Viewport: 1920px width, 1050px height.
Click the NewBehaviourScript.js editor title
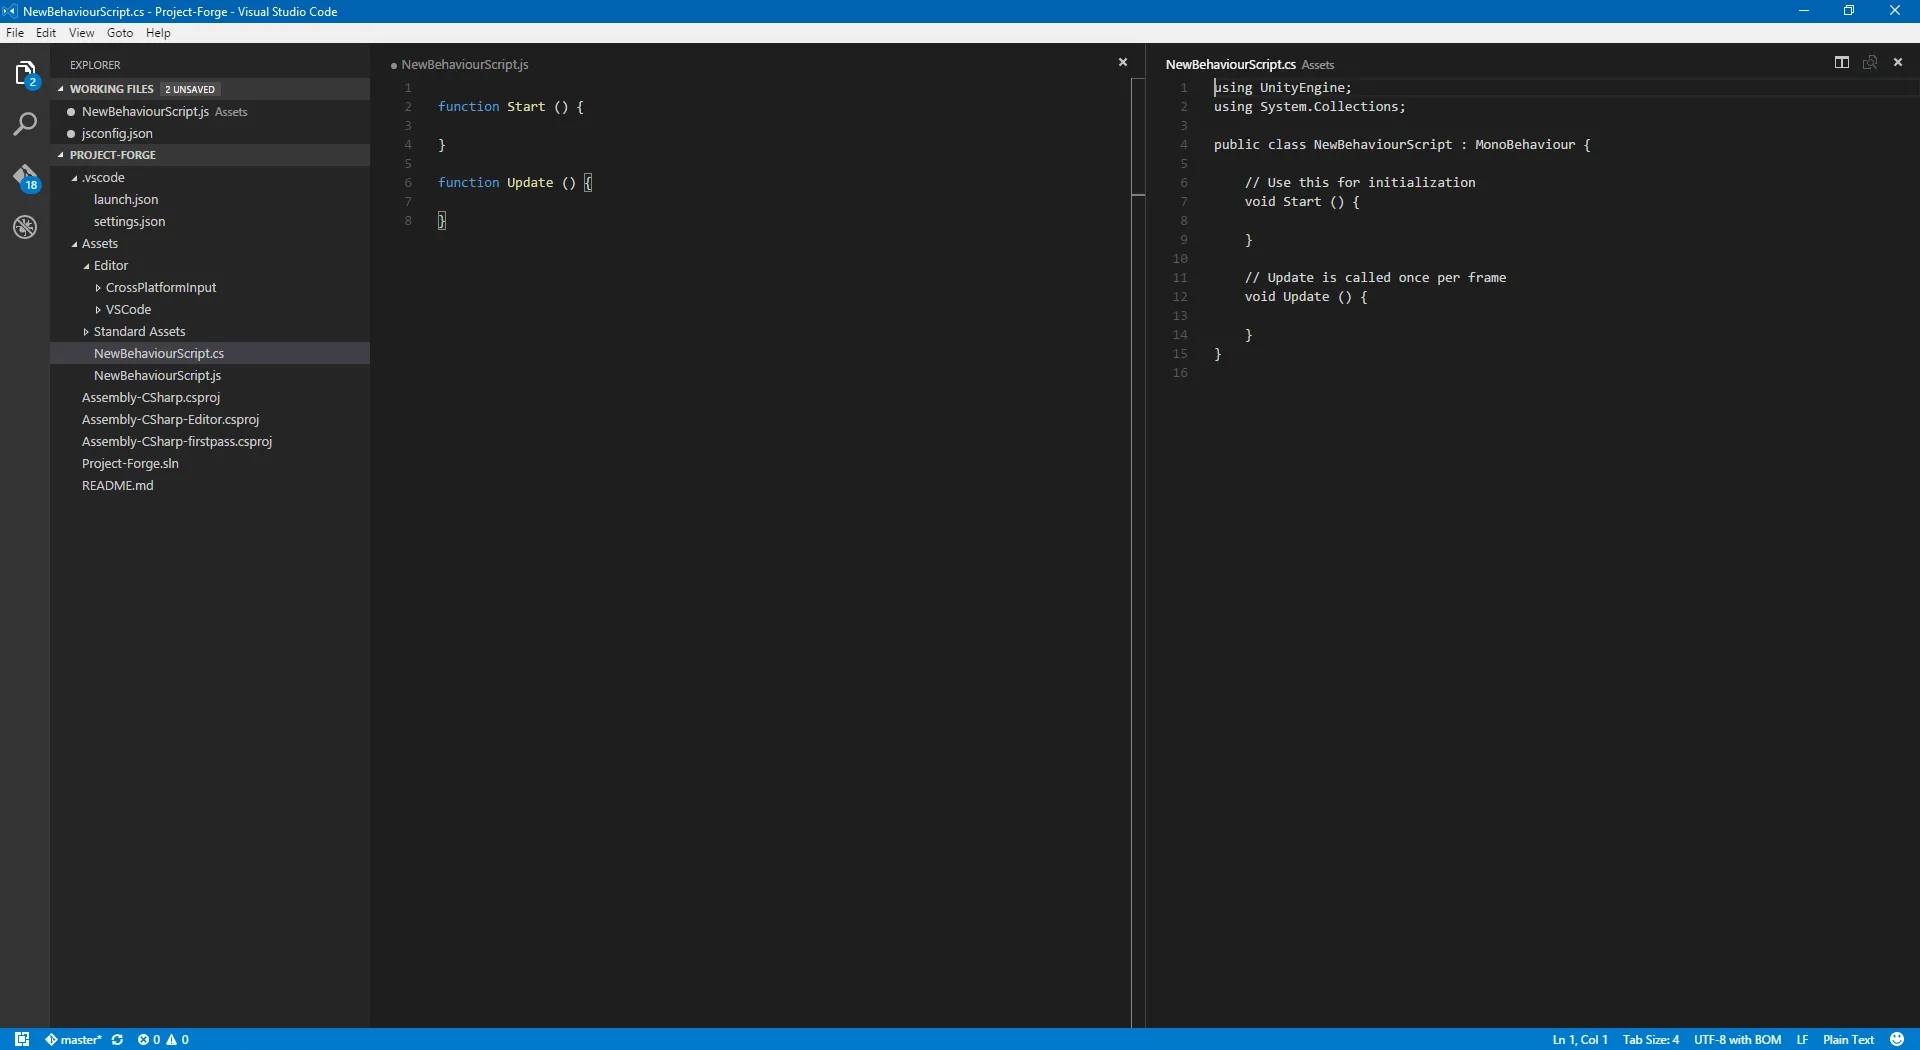tap(465, 64)
